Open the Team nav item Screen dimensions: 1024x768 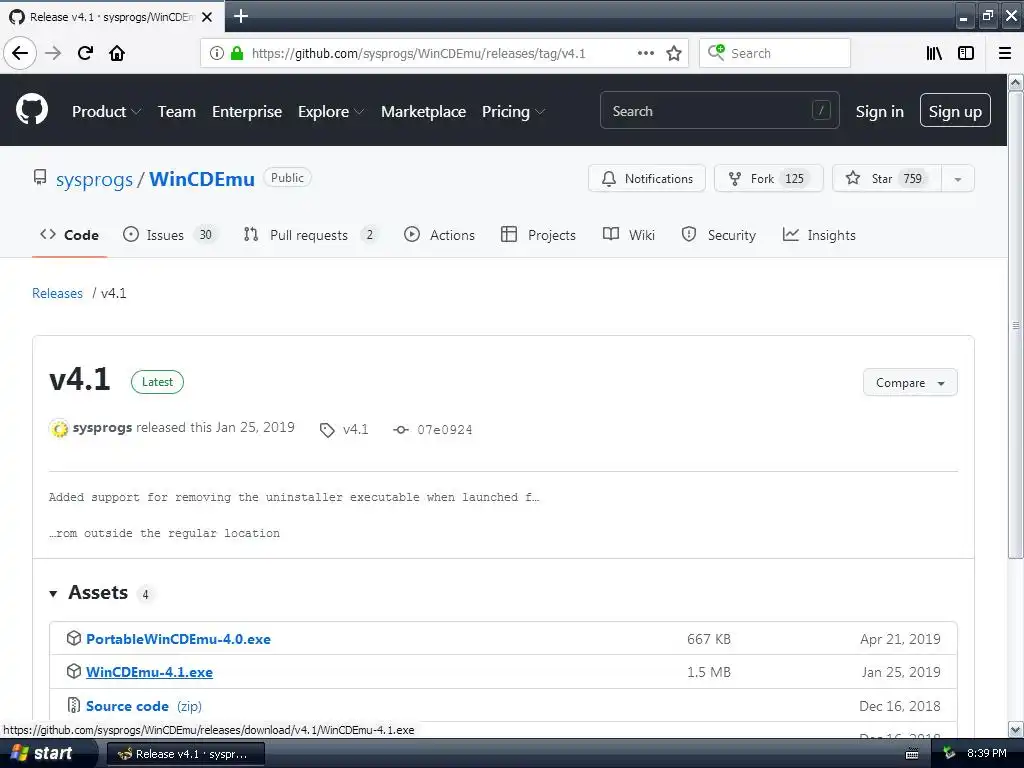tap(176, 112)
